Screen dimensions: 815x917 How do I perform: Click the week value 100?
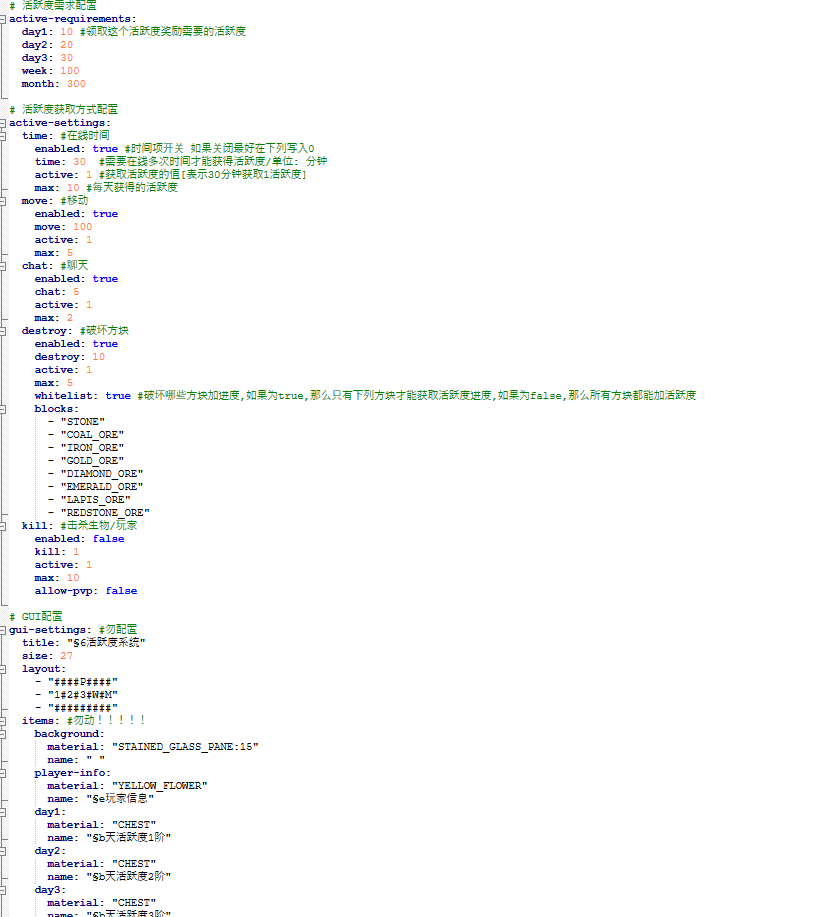point(69,71)
